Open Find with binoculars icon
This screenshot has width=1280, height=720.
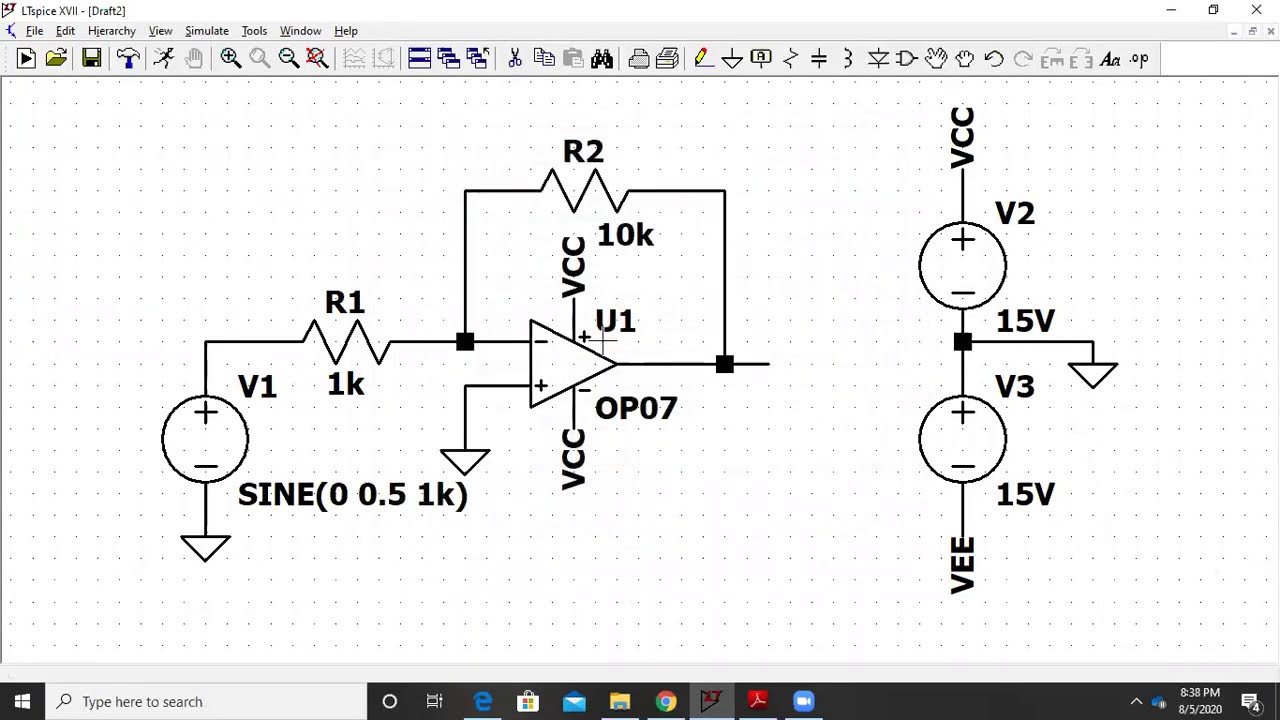coord(602,59)
